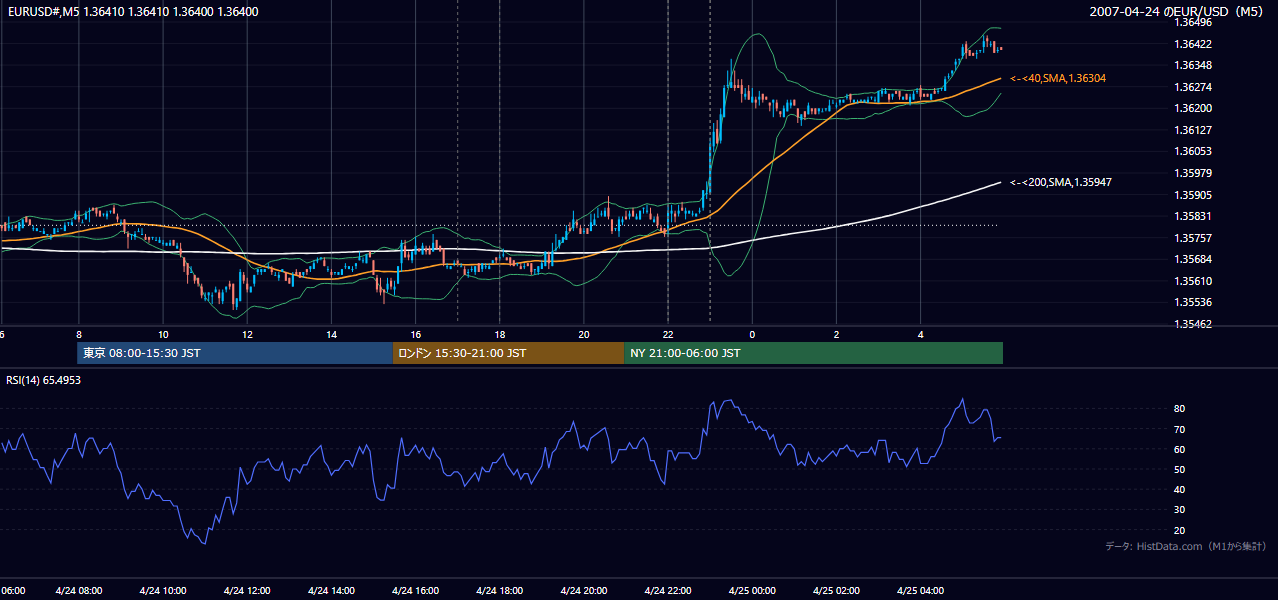Image resolution: width=1278 pixels, height=600 pixels.
Task: Click the 4/24 20:00 time axis label
Action: (583, 591)
